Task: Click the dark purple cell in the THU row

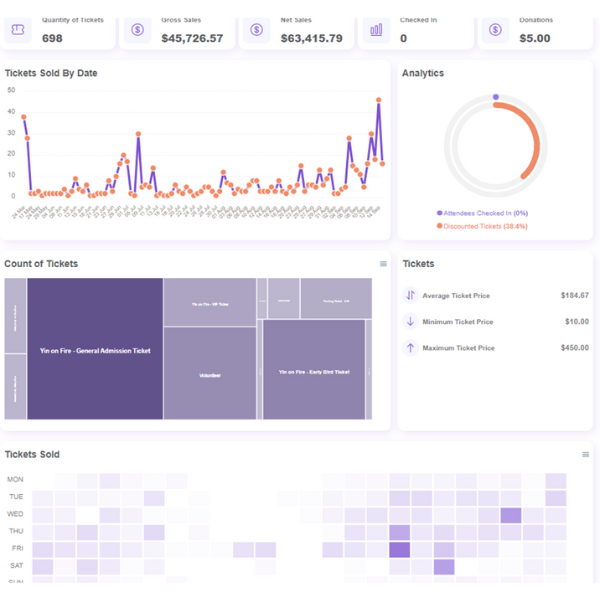Action: pyautogui.click(x=399, y=532)
